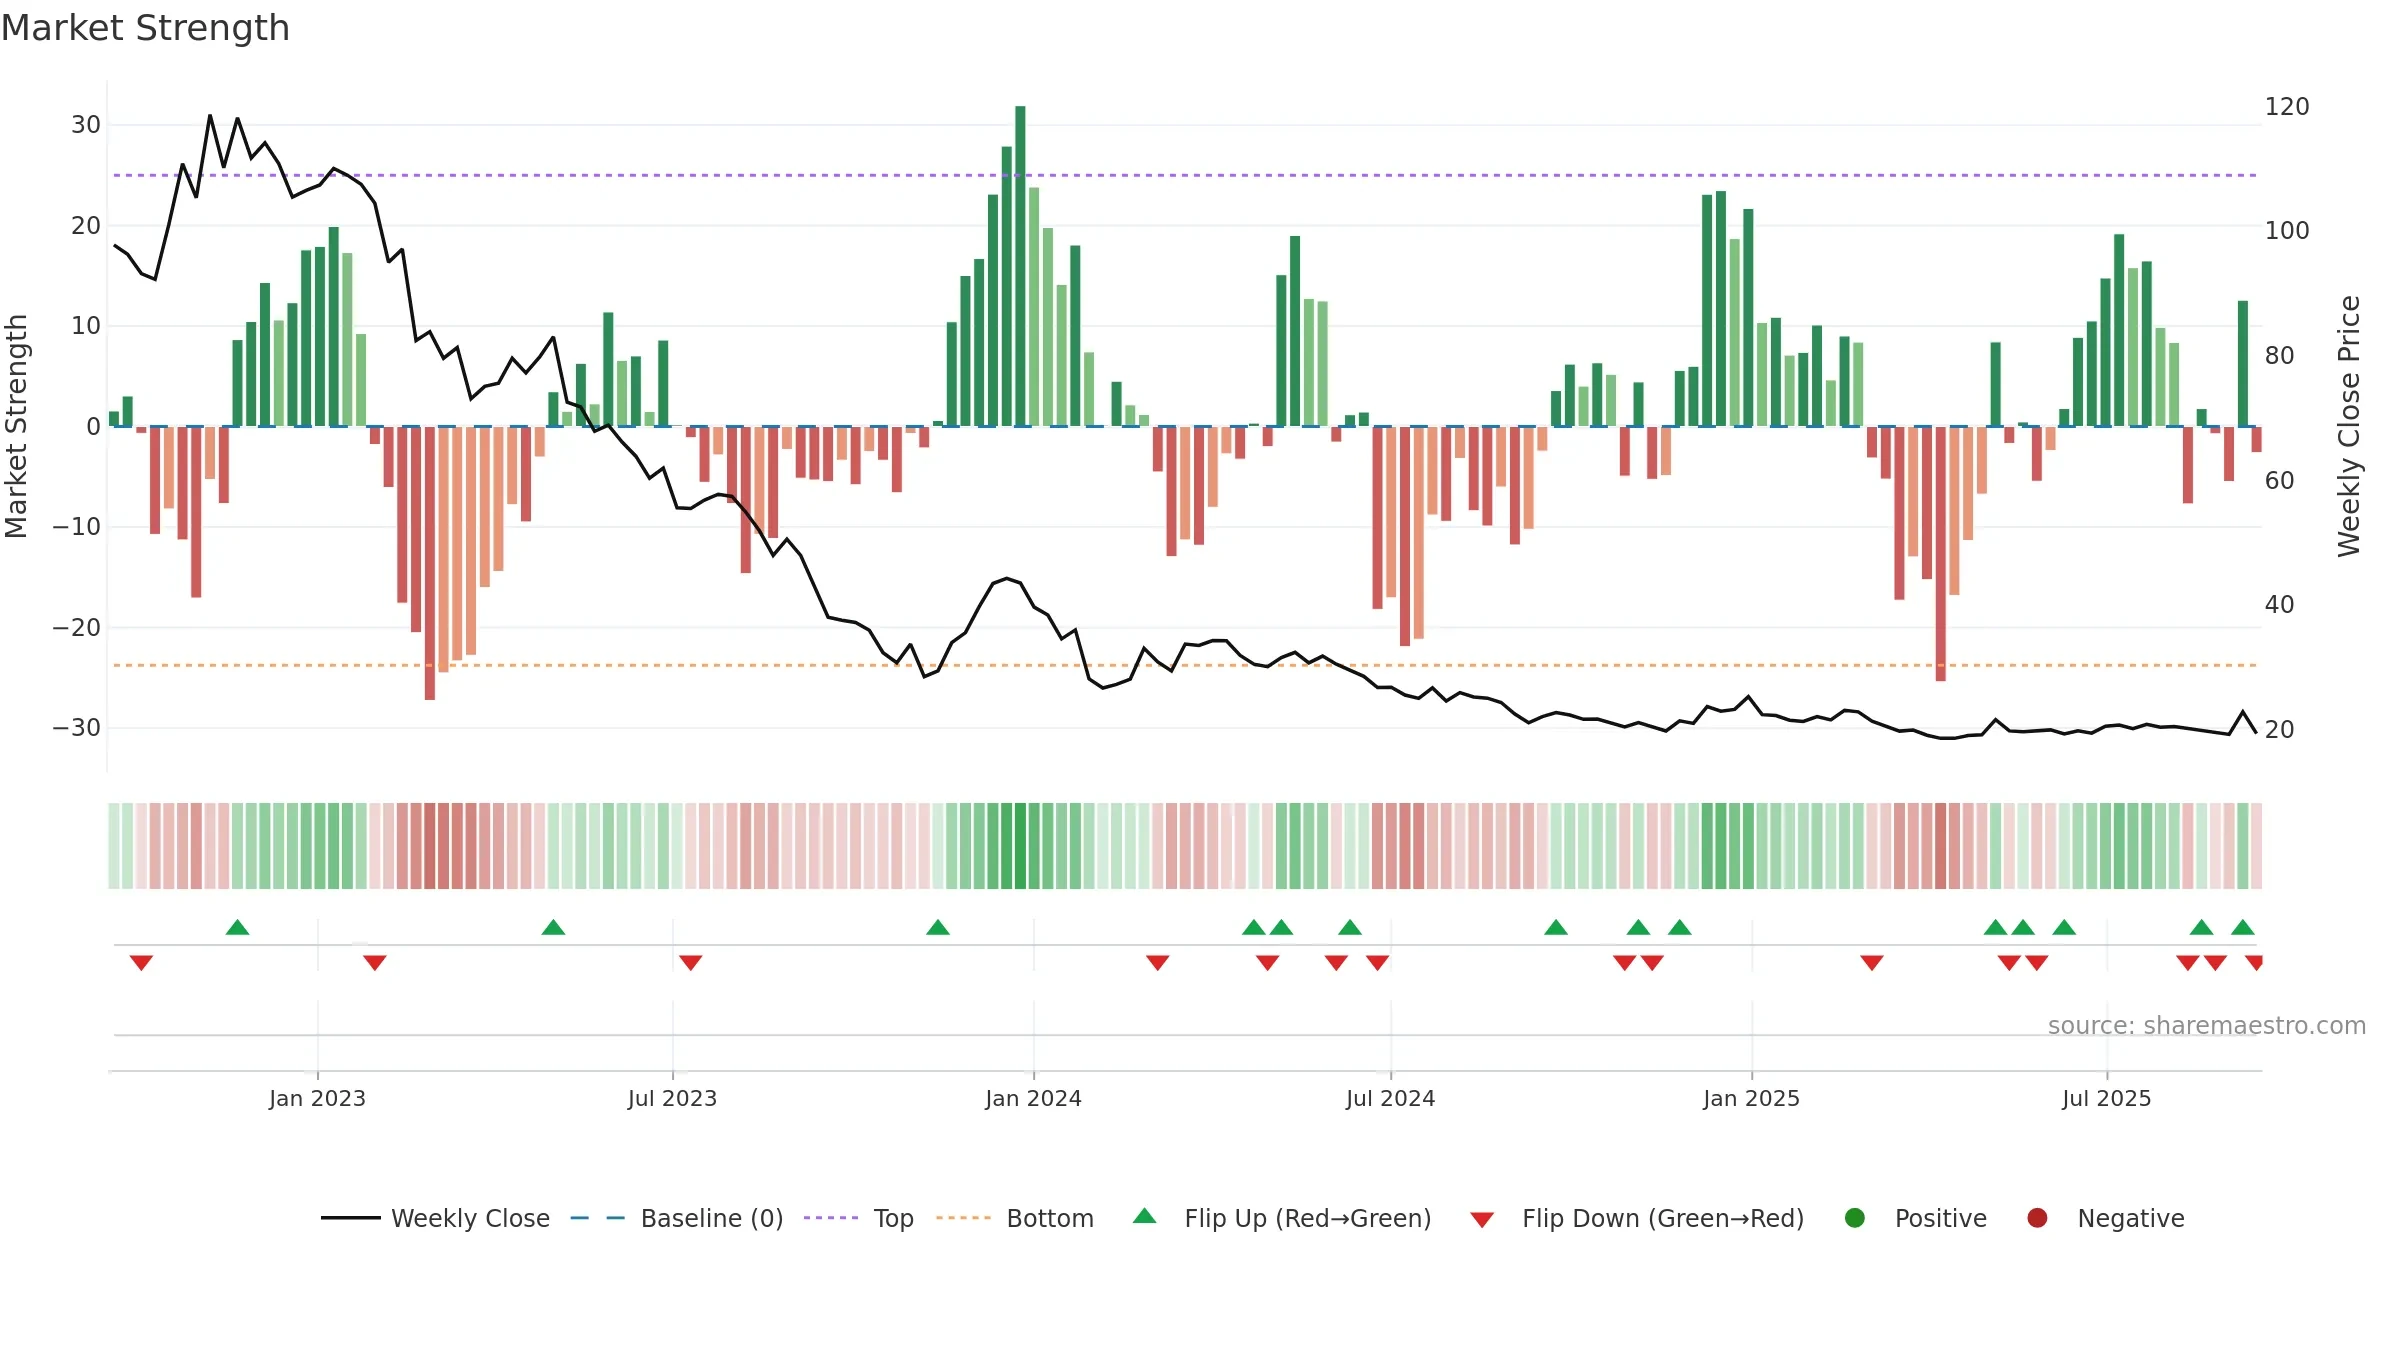2400x1350 pixels.
Task: Toggle the Baseline (0) legend entry
Action: (x=676, y=1218)
